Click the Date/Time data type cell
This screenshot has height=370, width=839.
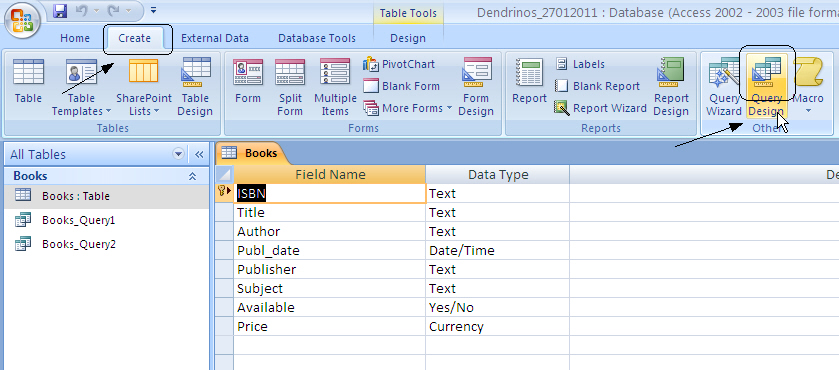[x=498, y=251]
